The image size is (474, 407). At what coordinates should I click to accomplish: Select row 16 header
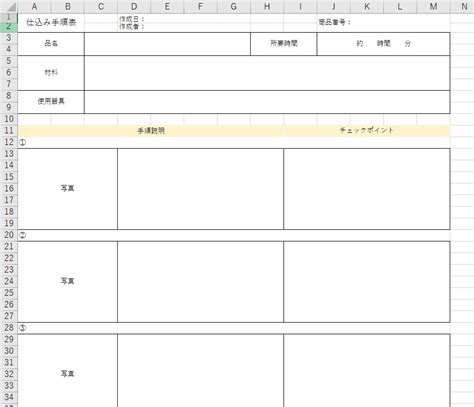[9, 189]
